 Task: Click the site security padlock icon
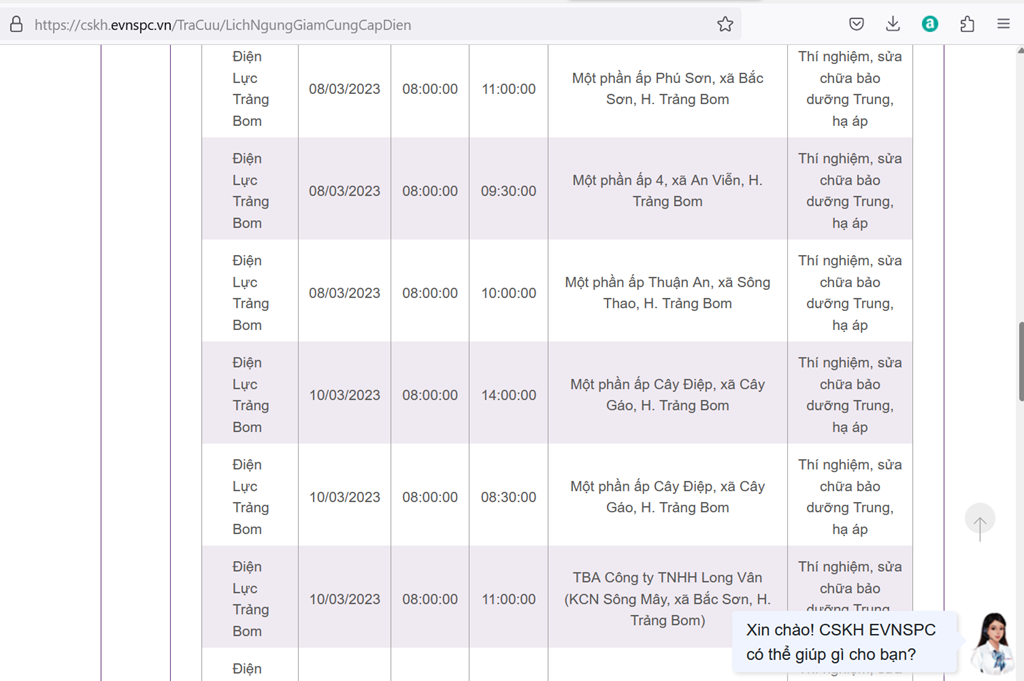point(16,25)
